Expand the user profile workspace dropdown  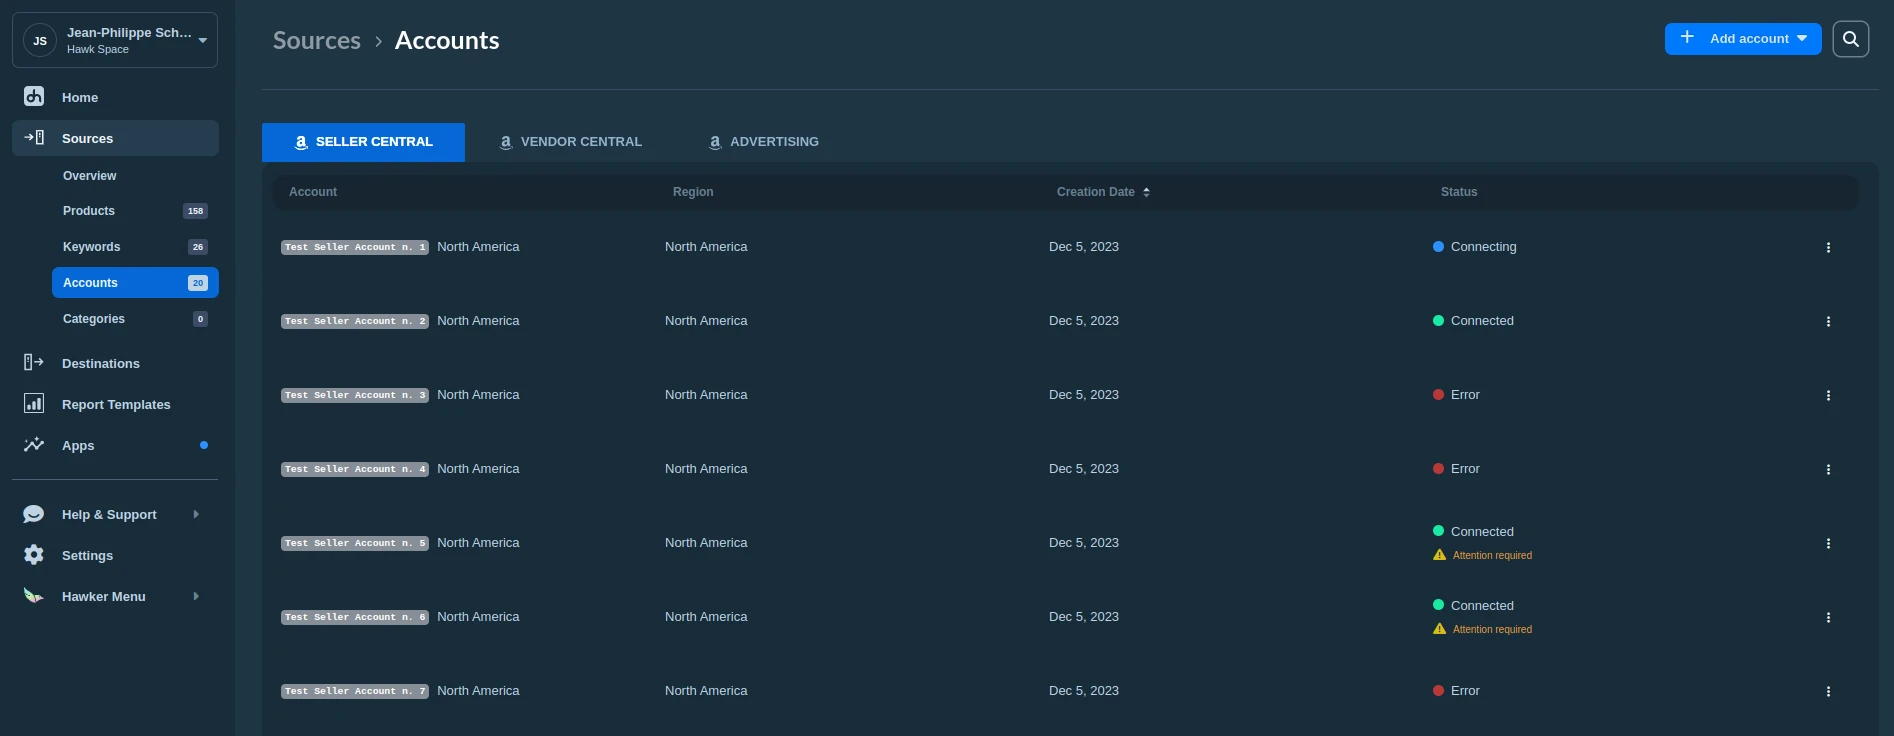pyautogui.click(x=202, y=40)
